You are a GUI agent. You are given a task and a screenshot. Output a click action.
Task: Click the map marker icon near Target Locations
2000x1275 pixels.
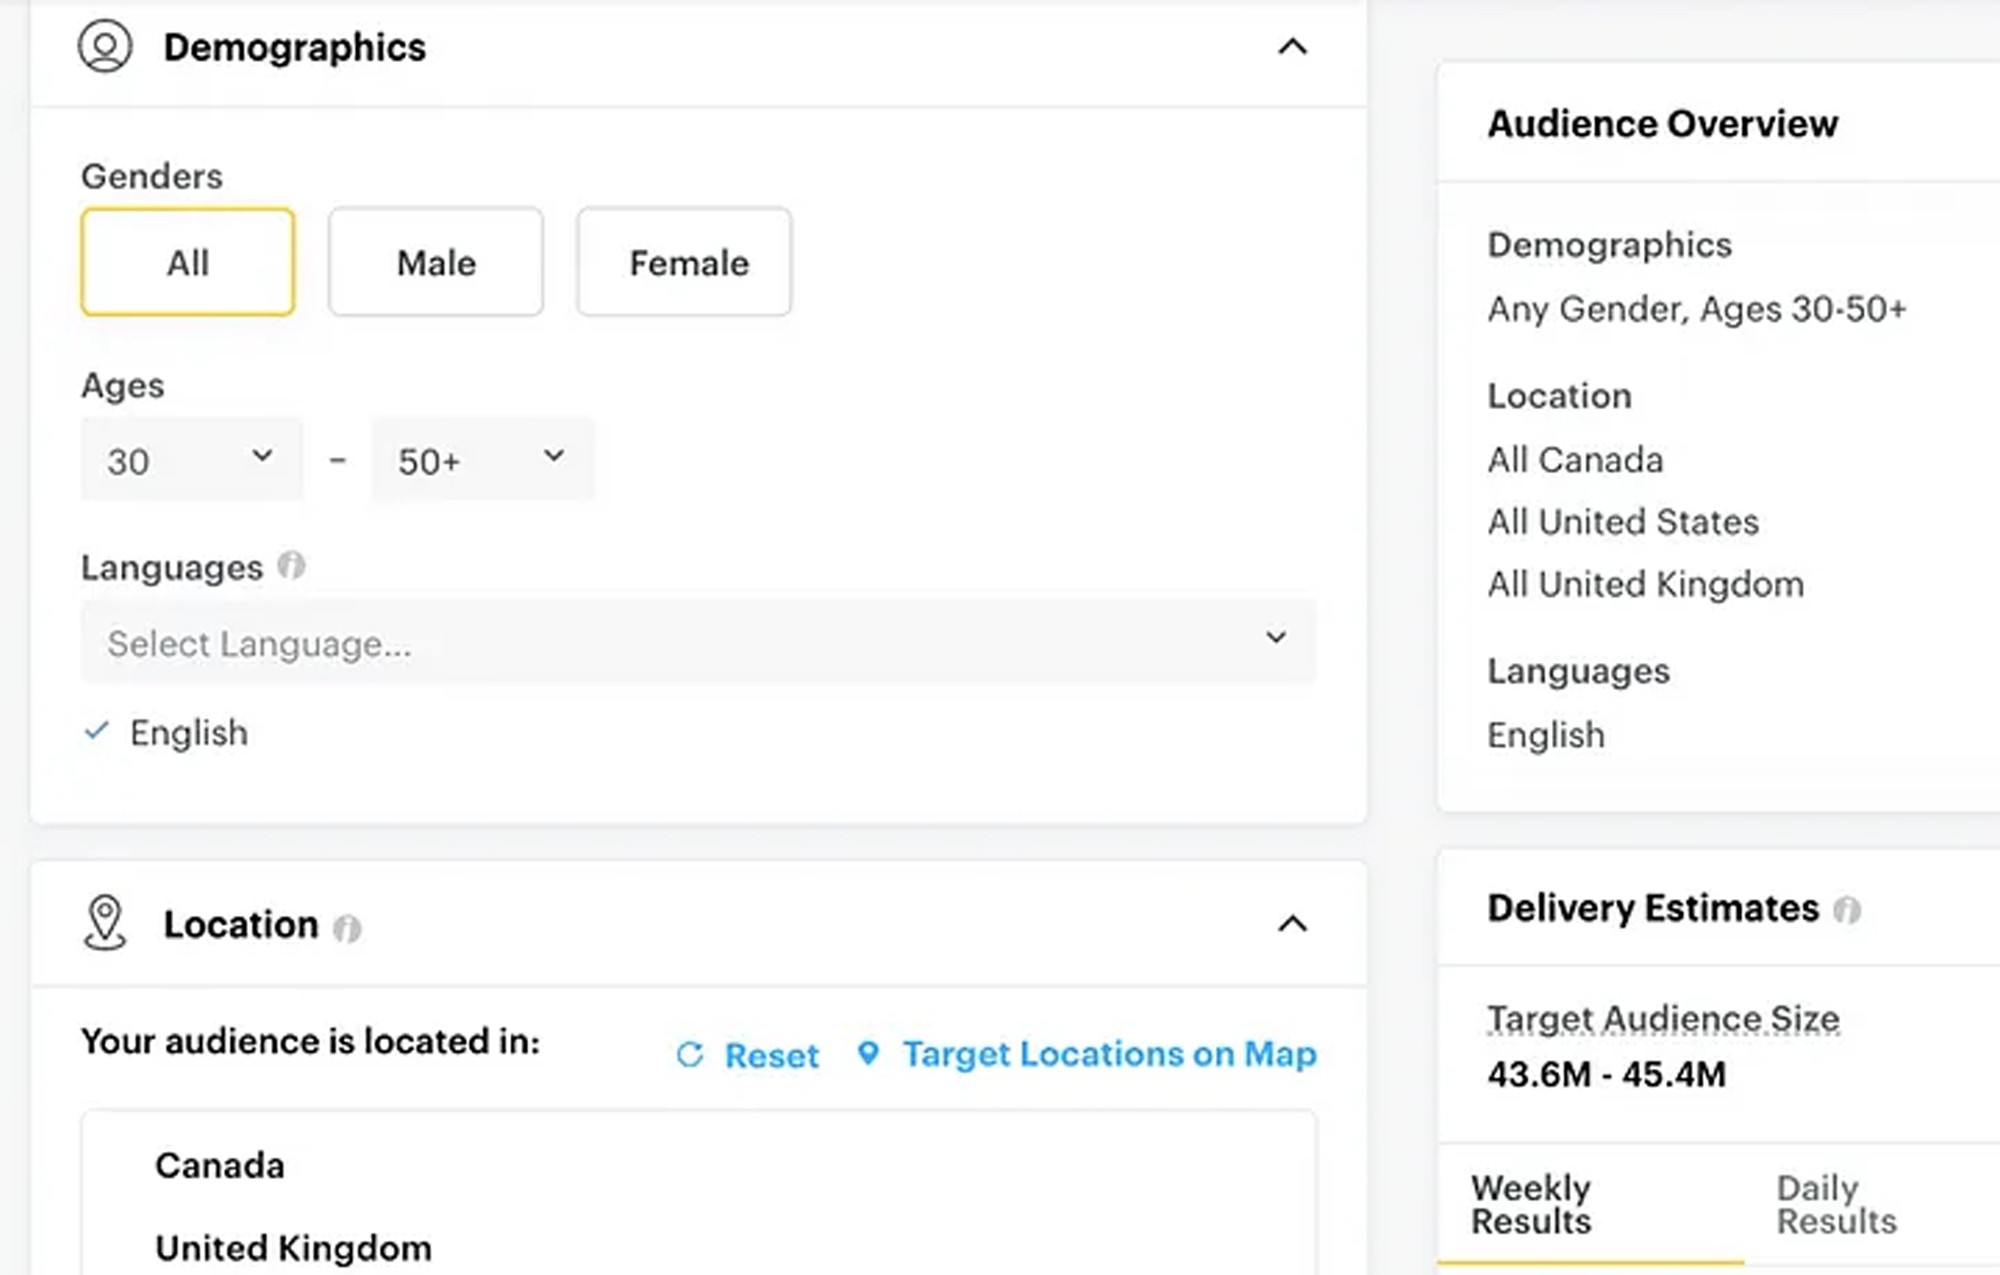868,1053
